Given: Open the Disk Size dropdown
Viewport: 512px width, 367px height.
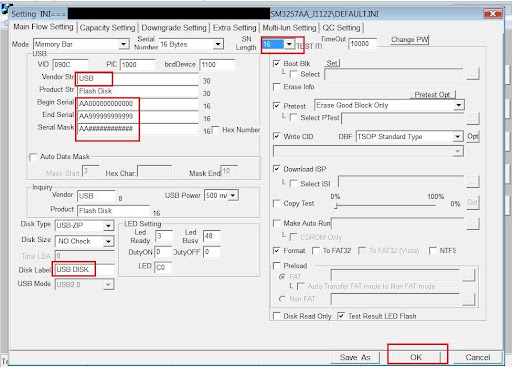Looking at the screenshot, I should [x=108, y=241].
